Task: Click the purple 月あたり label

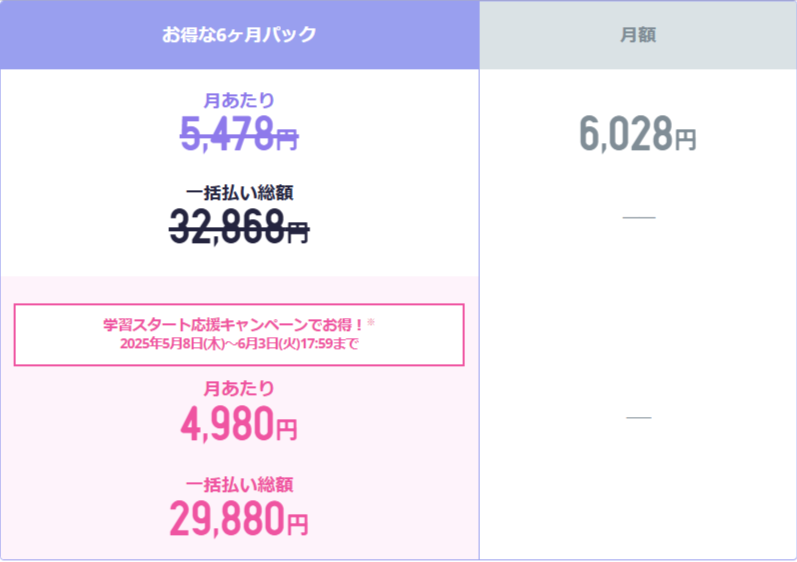Action: point(239,100)
